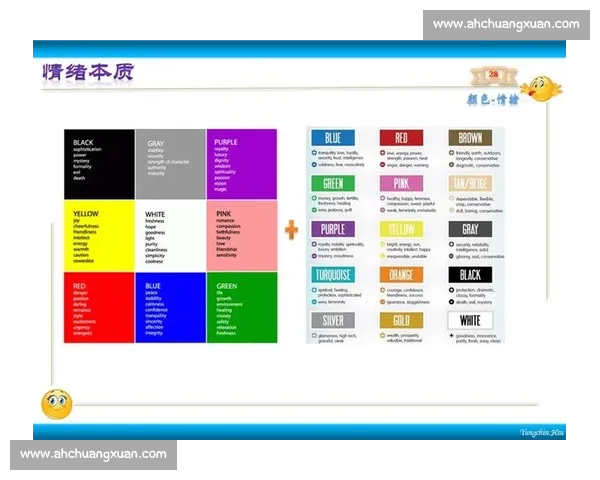Select the TAN/BEIGE label banner
The height and width of the screenshot is (480, 600).
coord(469,183)
